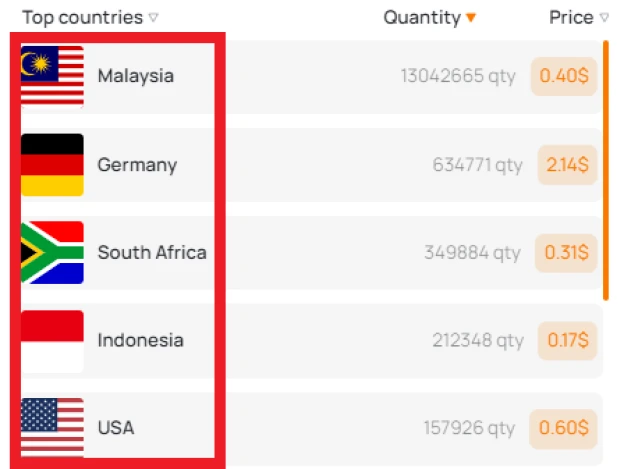Pick the 0.60$ USA price button
This screenshot has width=624, height=469.
563,428
